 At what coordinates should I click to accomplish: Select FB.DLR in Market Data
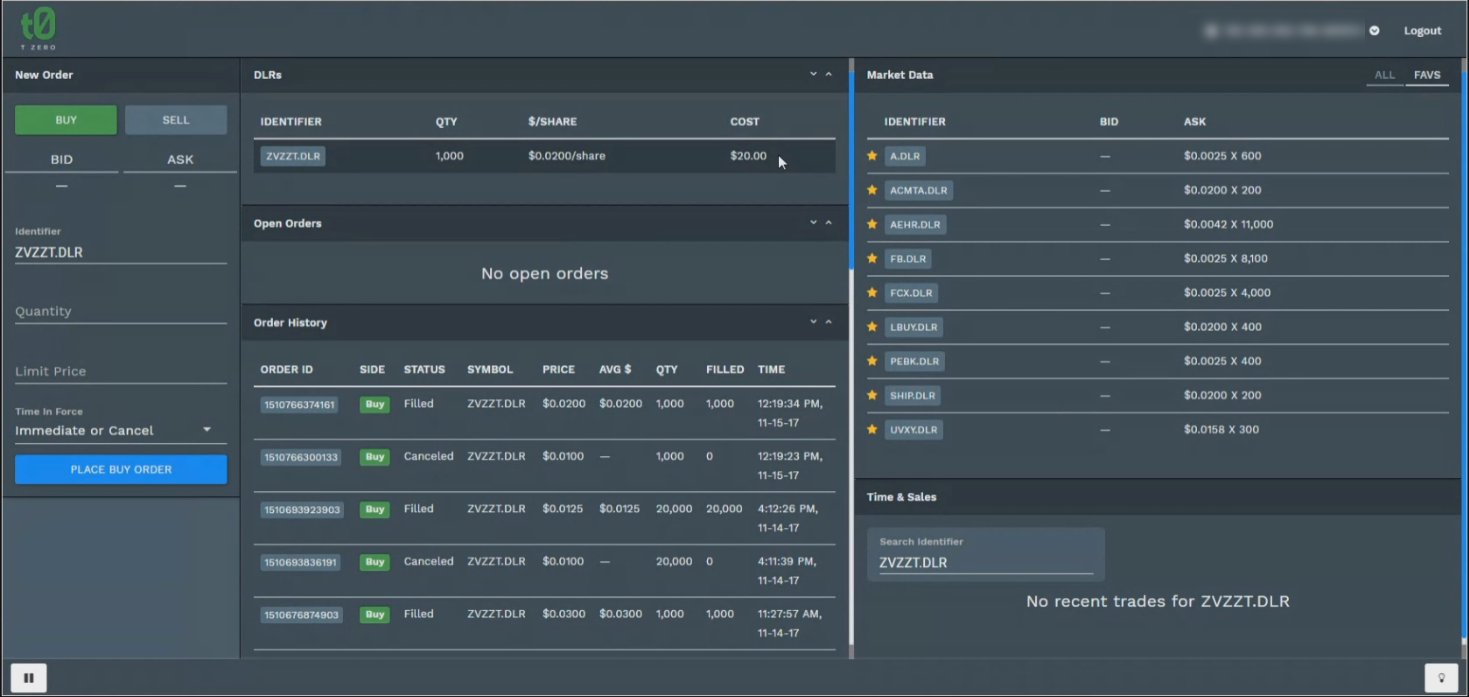pos(908,258)
